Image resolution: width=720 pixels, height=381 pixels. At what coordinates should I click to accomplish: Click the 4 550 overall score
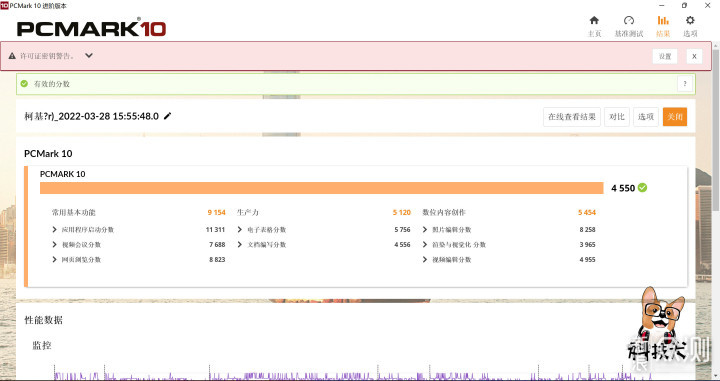click(623, 188)
